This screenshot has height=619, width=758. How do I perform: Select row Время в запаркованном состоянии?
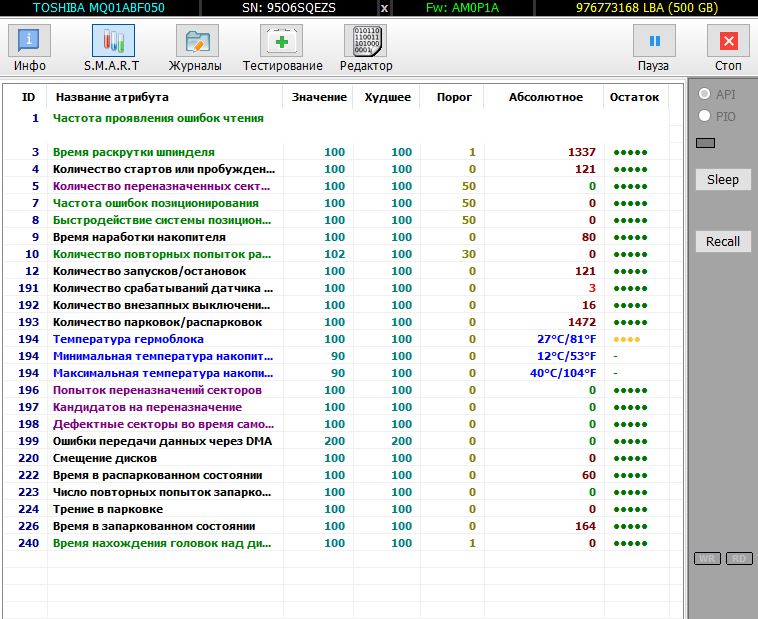click(x=336, y=526)
